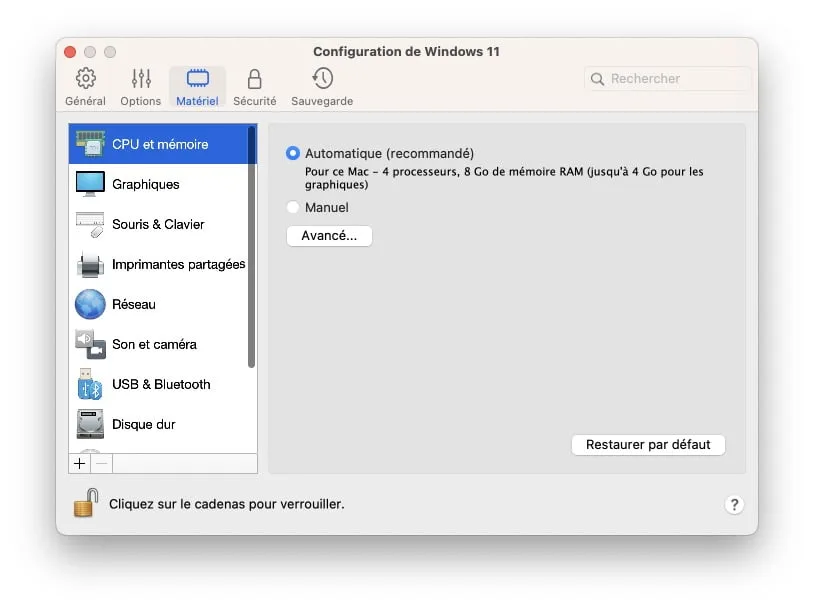The height and width of the screenshot is (609, 814).
Task: Switch to Options tab label
Action: pos(141,101)
